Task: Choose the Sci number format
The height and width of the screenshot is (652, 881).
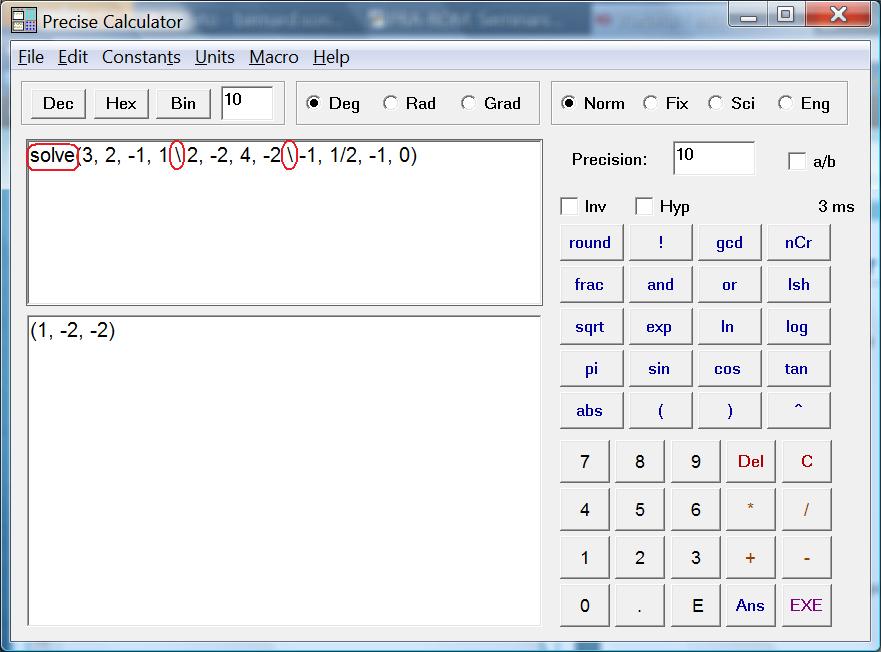Action: [716, 103]
